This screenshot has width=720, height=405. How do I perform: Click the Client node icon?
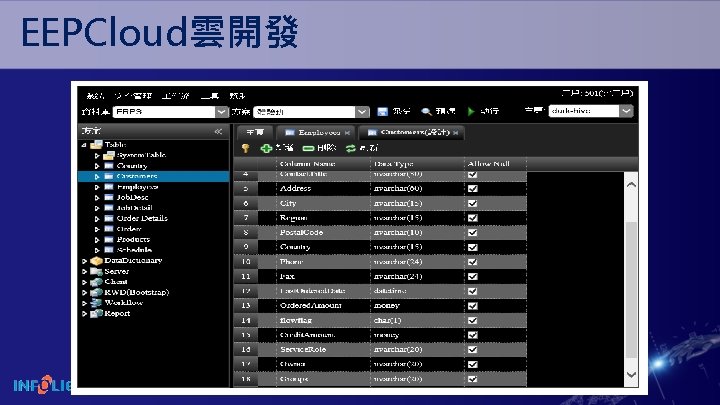[96, 282]
